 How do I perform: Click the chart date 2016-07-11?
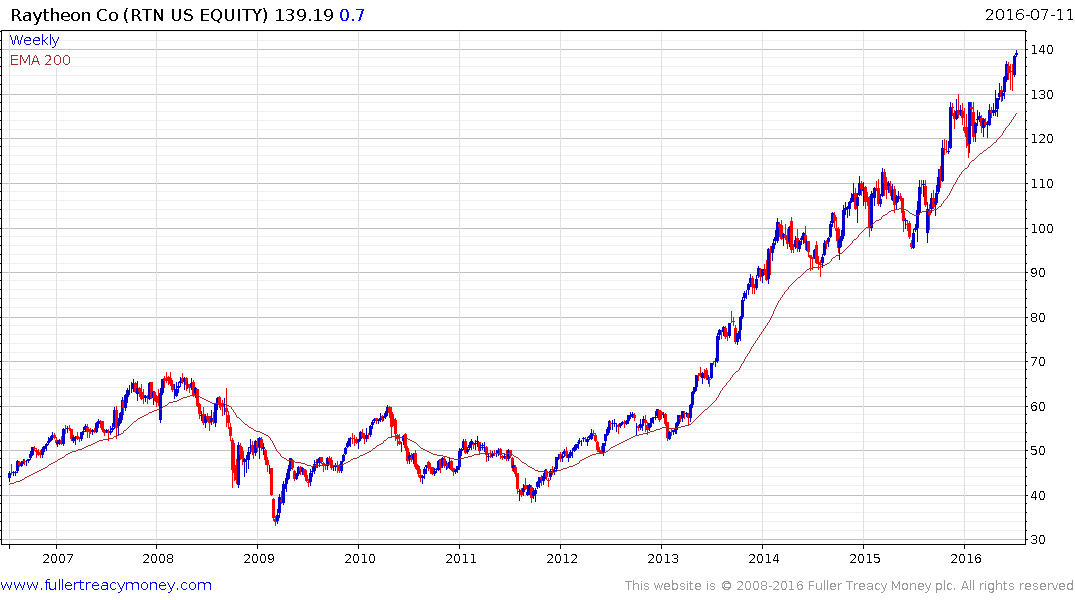point(1029,14)
